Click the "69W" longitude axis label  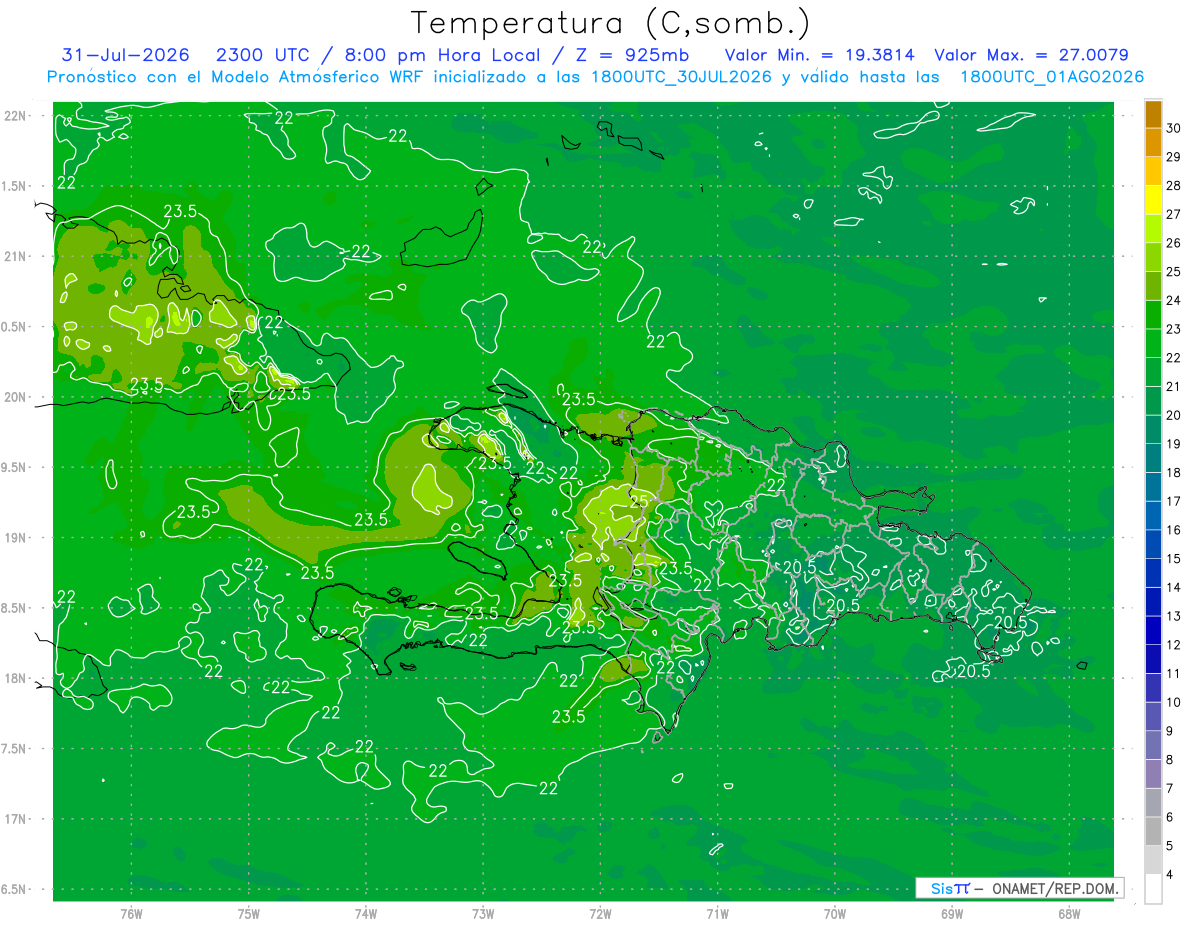pos(951,915)
